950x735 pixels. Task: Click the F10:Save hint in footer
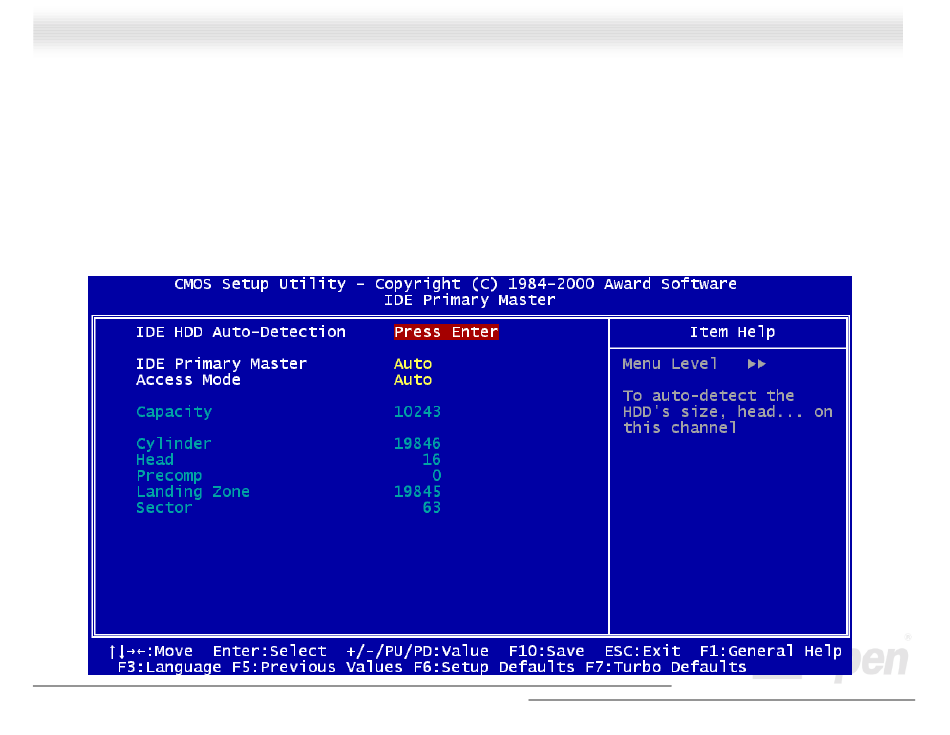pos(546,651)
